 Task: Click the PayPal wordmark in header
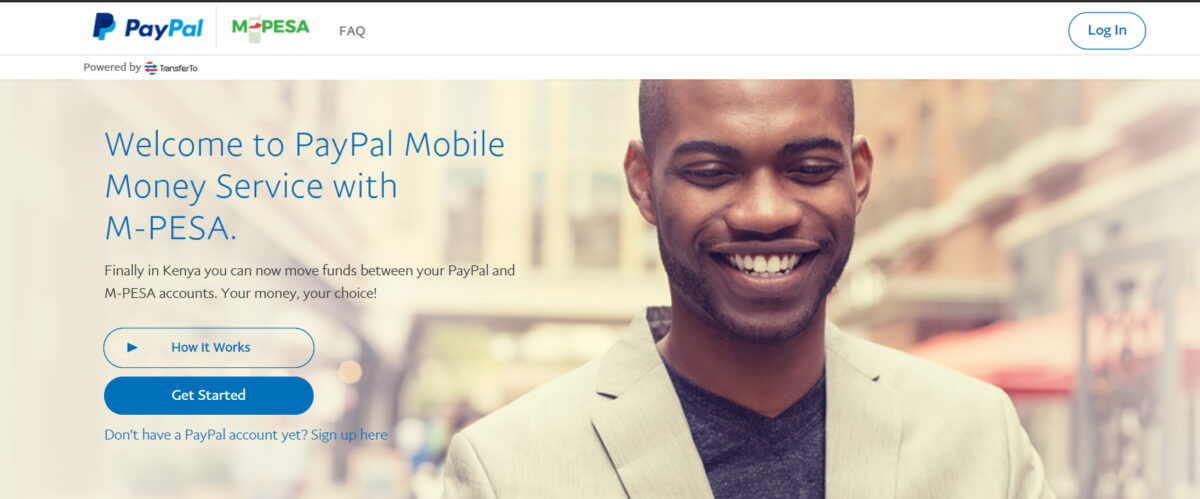pos(163,29)
